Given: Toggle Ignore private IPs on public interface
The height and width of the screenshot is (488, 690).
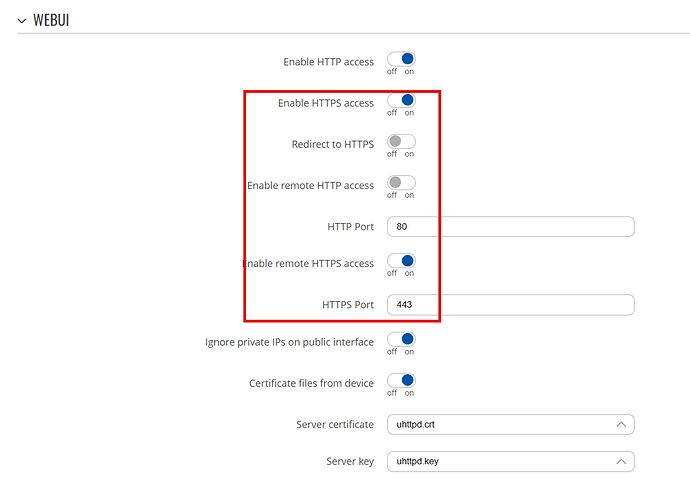Looking at the screenshot, I should [401, 339].
